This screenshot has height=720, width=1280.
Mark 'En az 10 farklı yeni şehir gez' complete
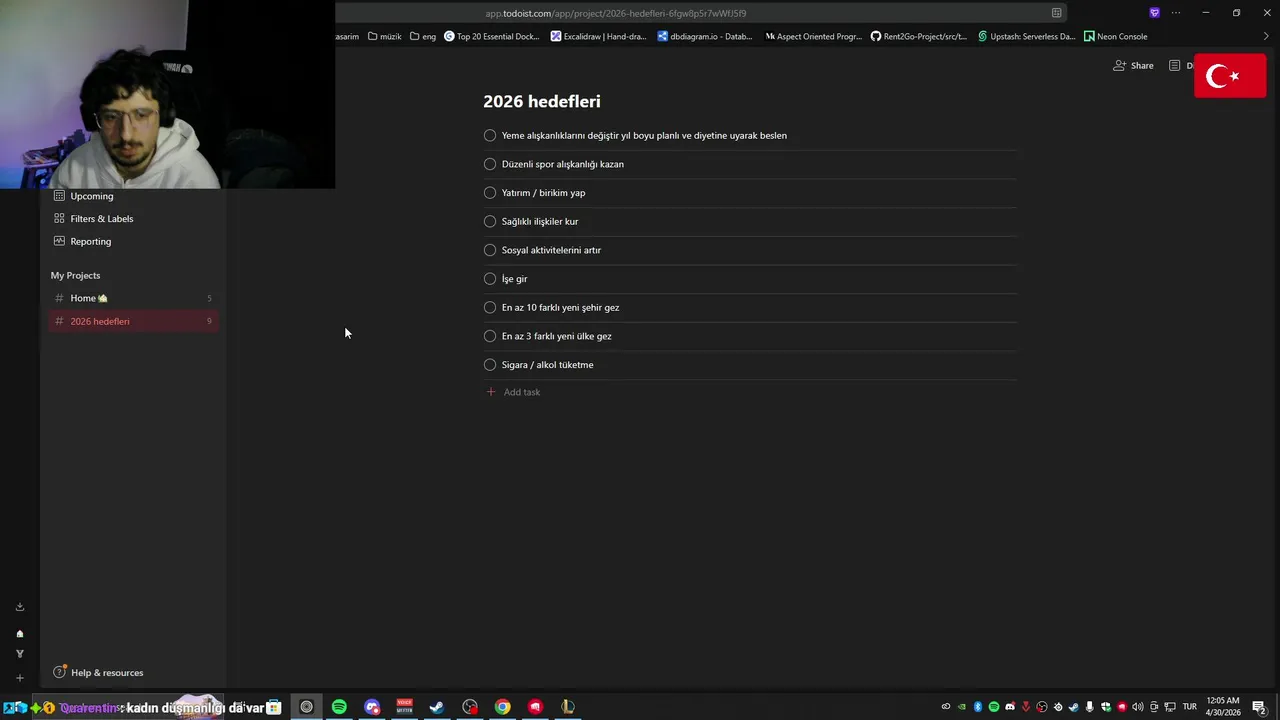[x=490, y=307]
